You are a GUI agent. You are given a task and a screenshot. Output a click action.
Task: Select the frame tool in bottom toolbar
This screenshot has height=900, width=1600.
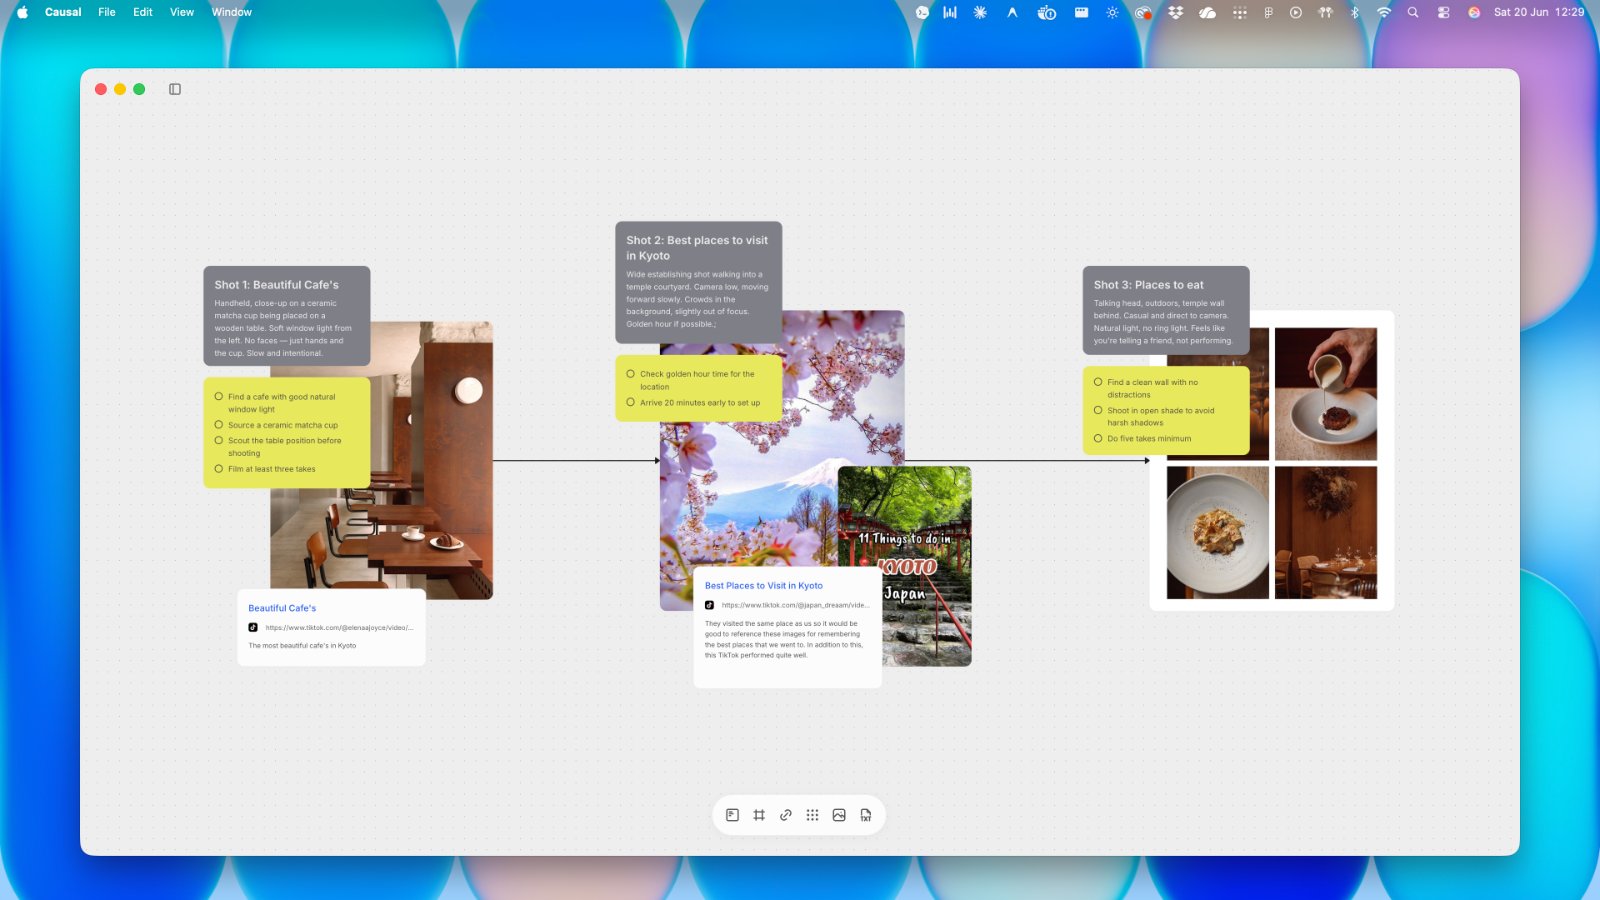(x=759, y=815)
